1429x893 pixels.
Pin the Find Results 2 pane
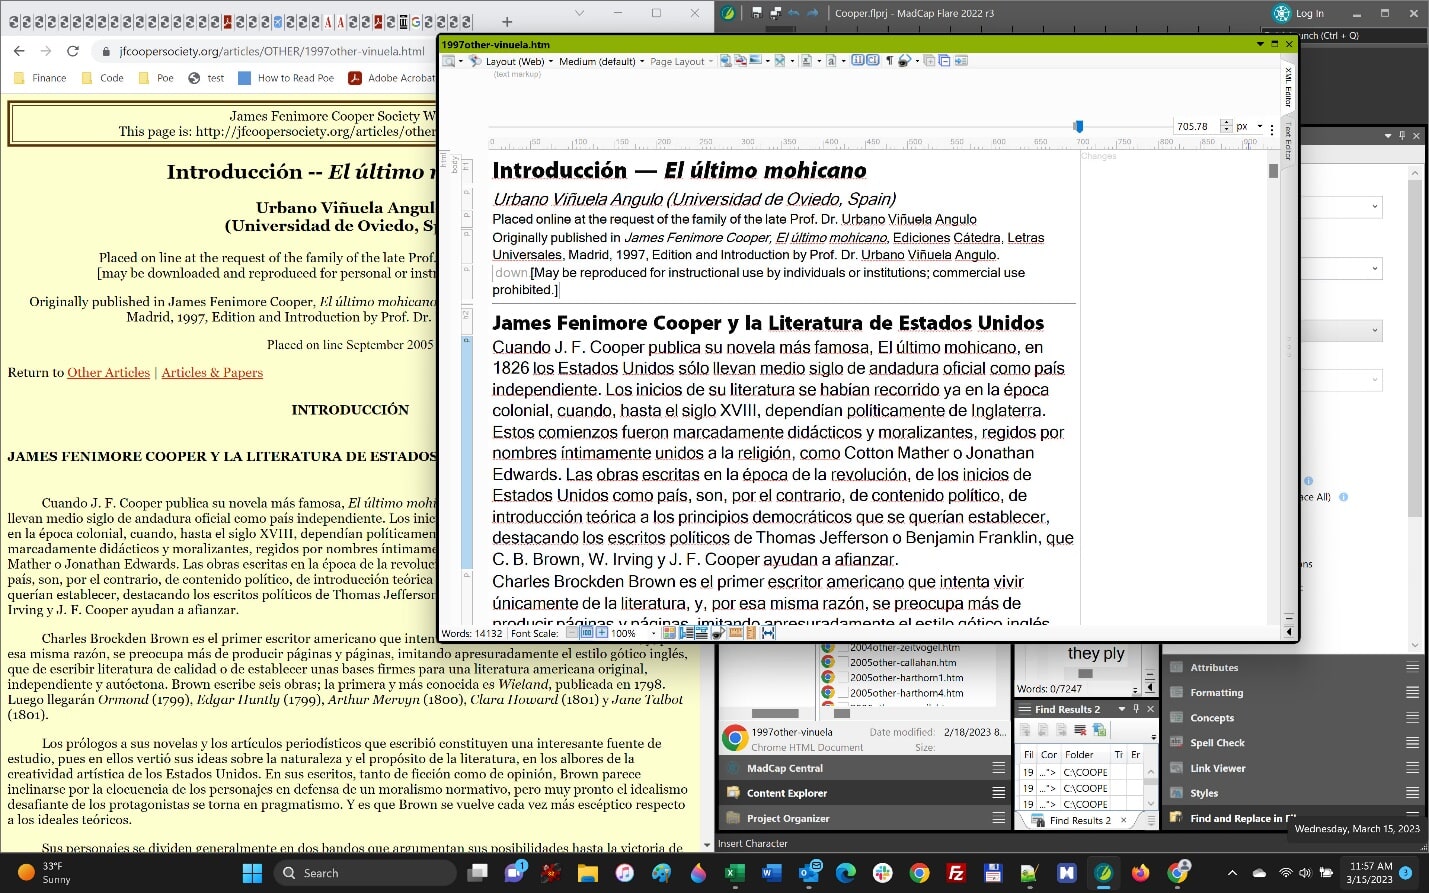point(1136,709)
